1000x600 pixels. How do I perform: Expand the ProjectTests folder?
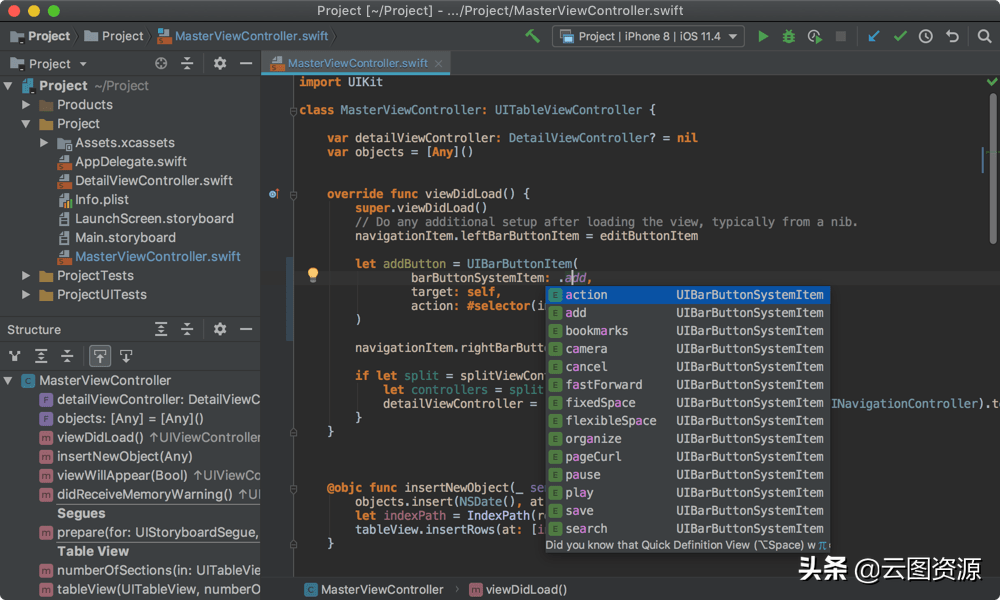pos(26,275)
